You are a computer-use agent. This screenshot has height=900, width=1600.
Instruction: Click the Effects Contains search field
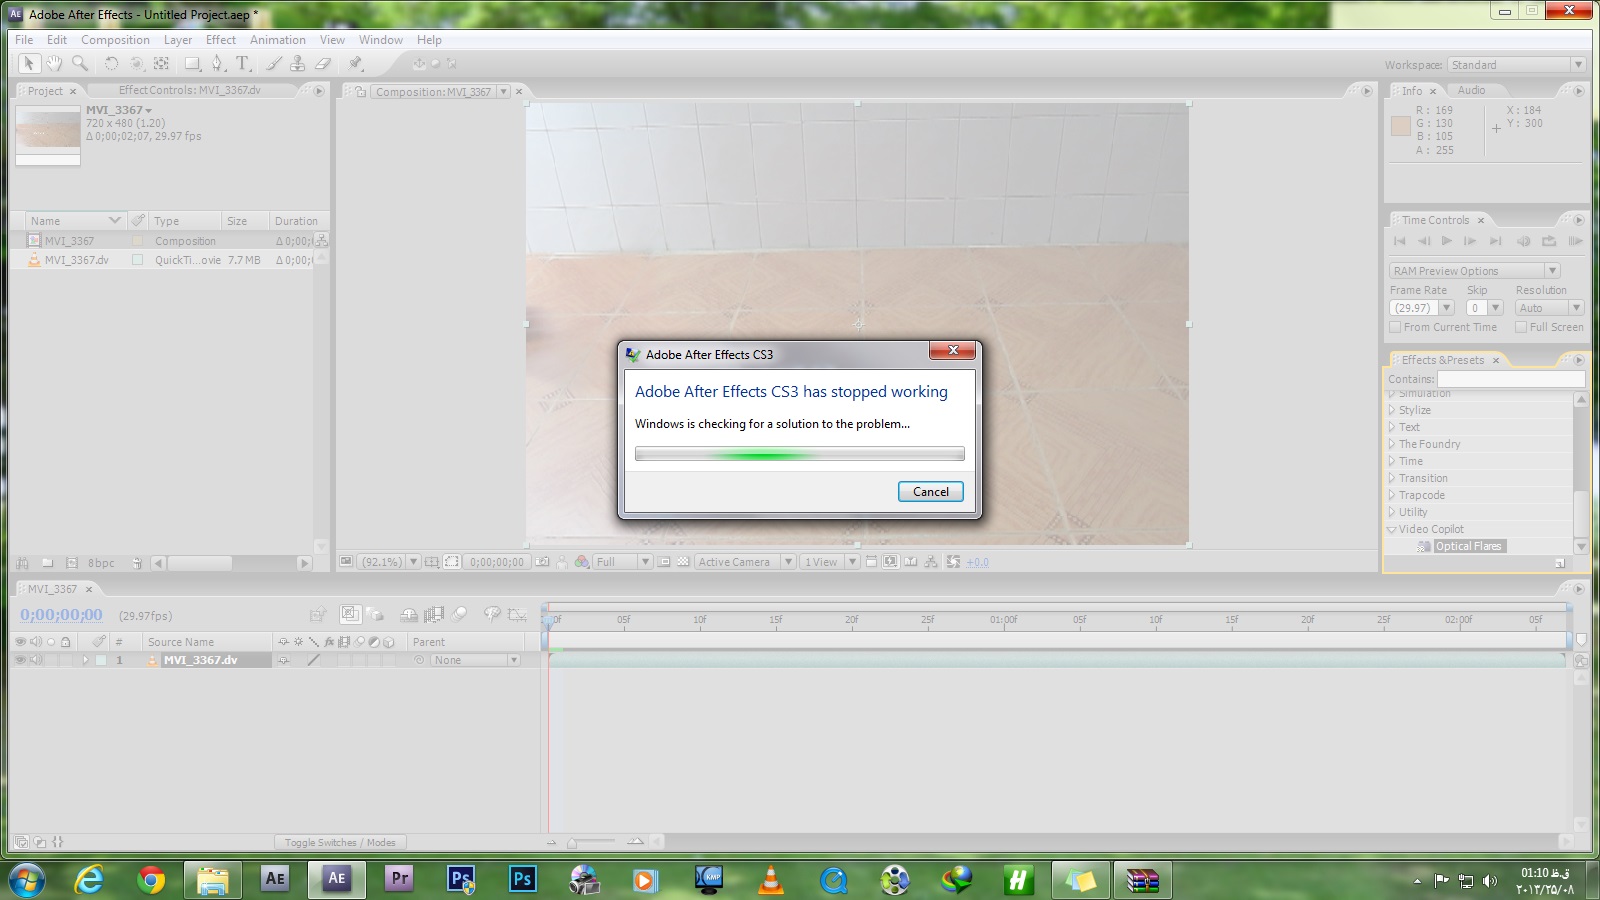[1511, 379]
